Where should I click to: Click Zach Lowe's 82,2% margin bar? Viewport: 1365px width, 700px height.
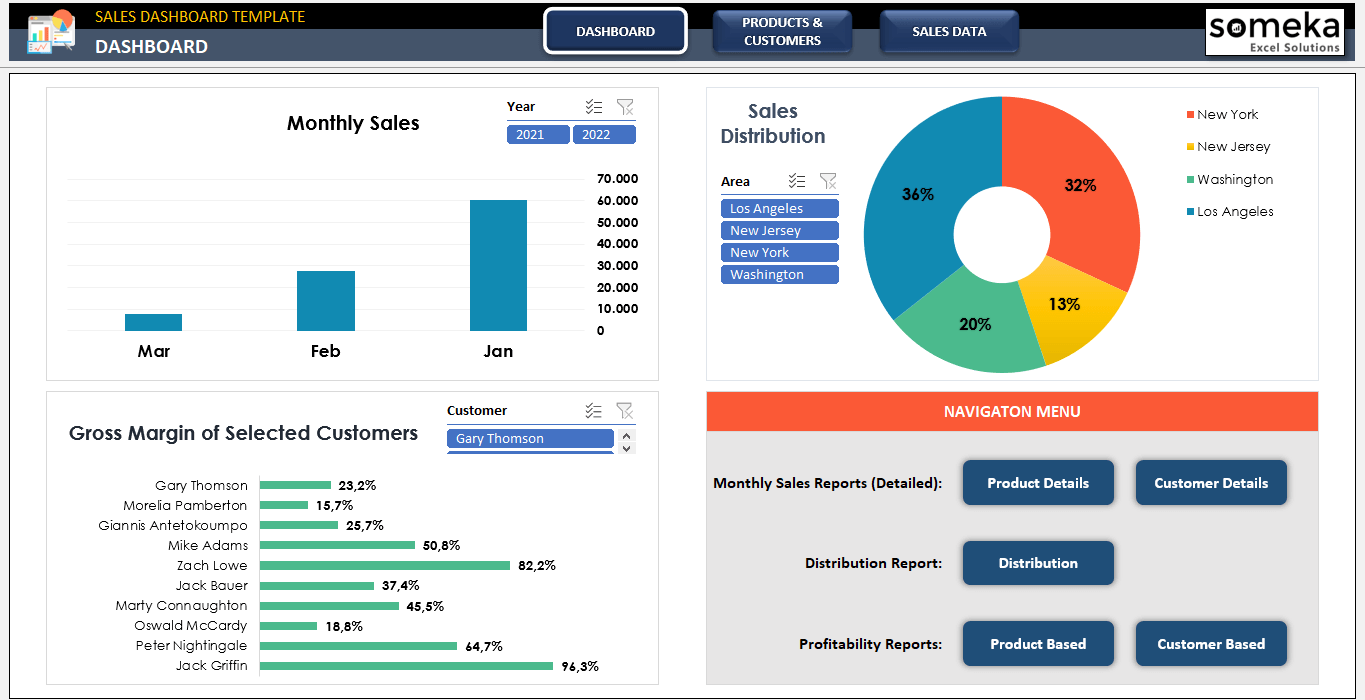385,565
